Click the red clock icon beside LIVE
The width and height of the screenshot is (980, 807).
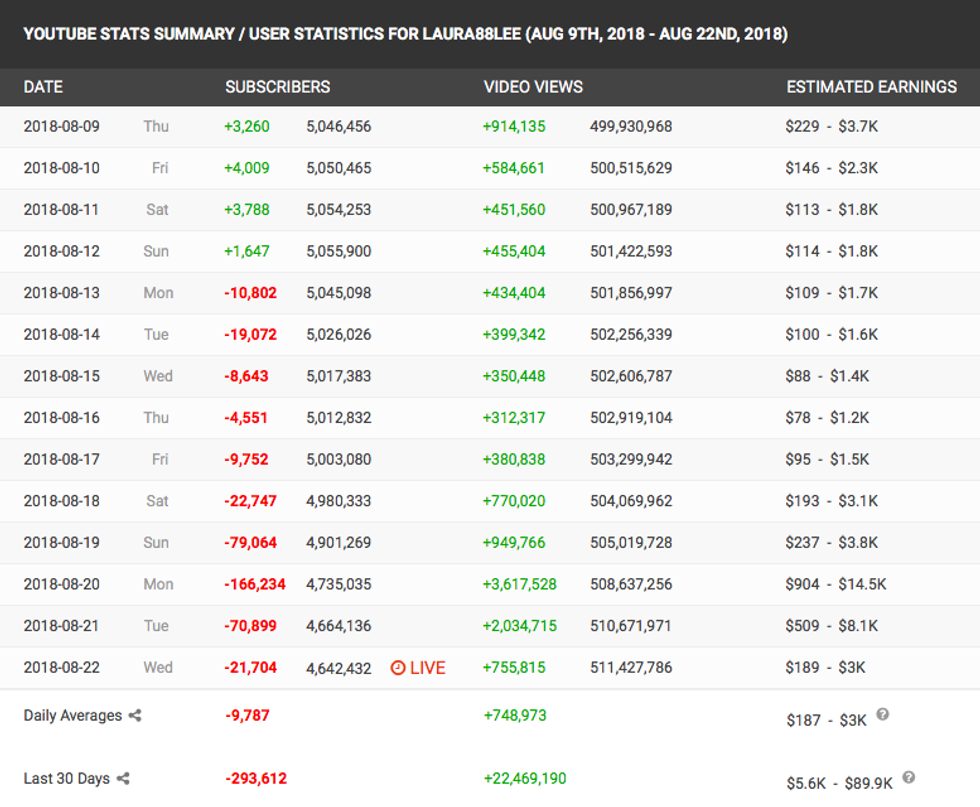point(398,668)
